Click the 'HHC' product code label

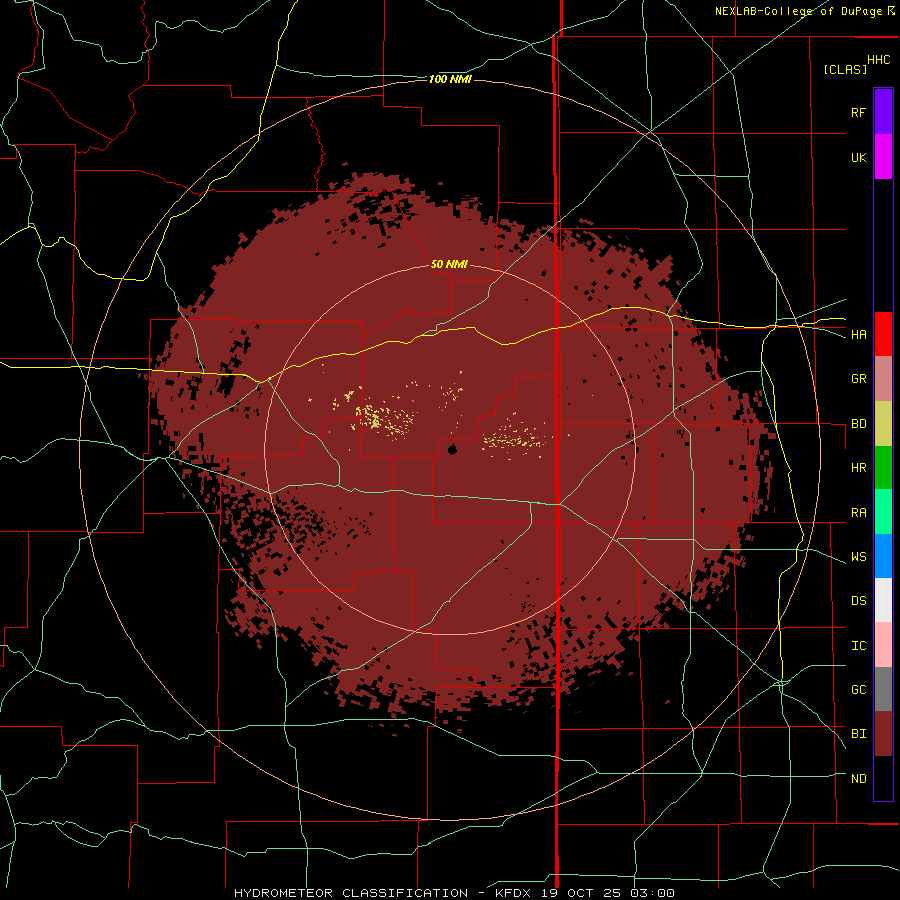click(x=879, y=60)
